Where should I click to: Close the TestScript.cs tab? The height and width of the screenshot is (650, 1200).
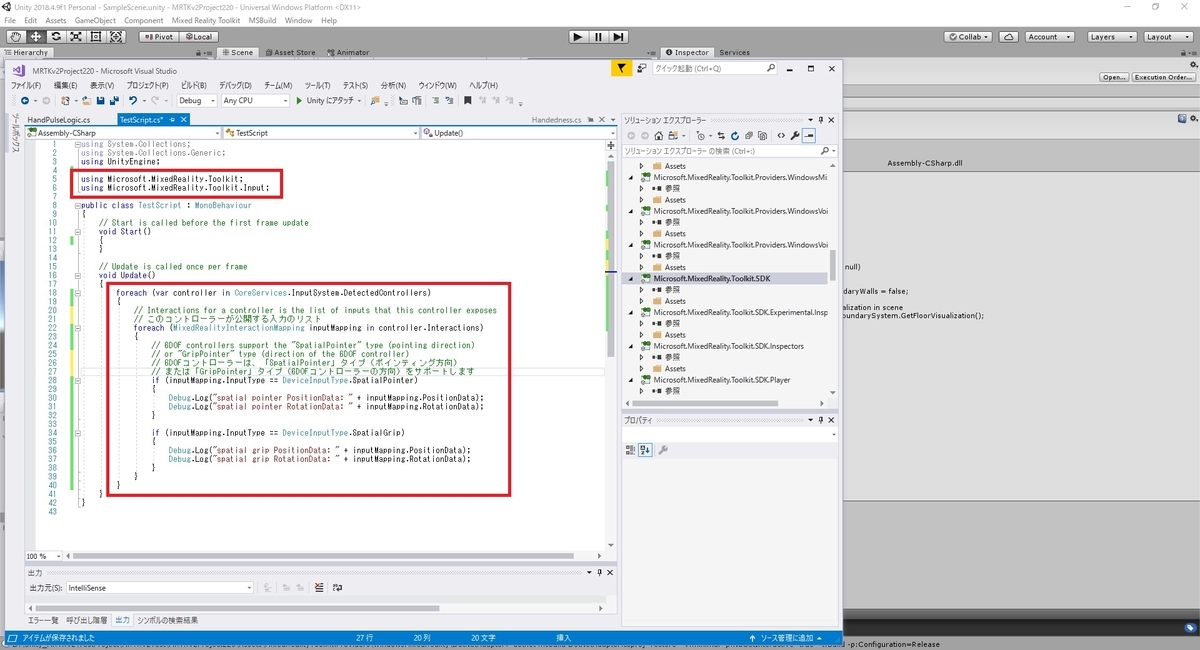click(184, 119)
